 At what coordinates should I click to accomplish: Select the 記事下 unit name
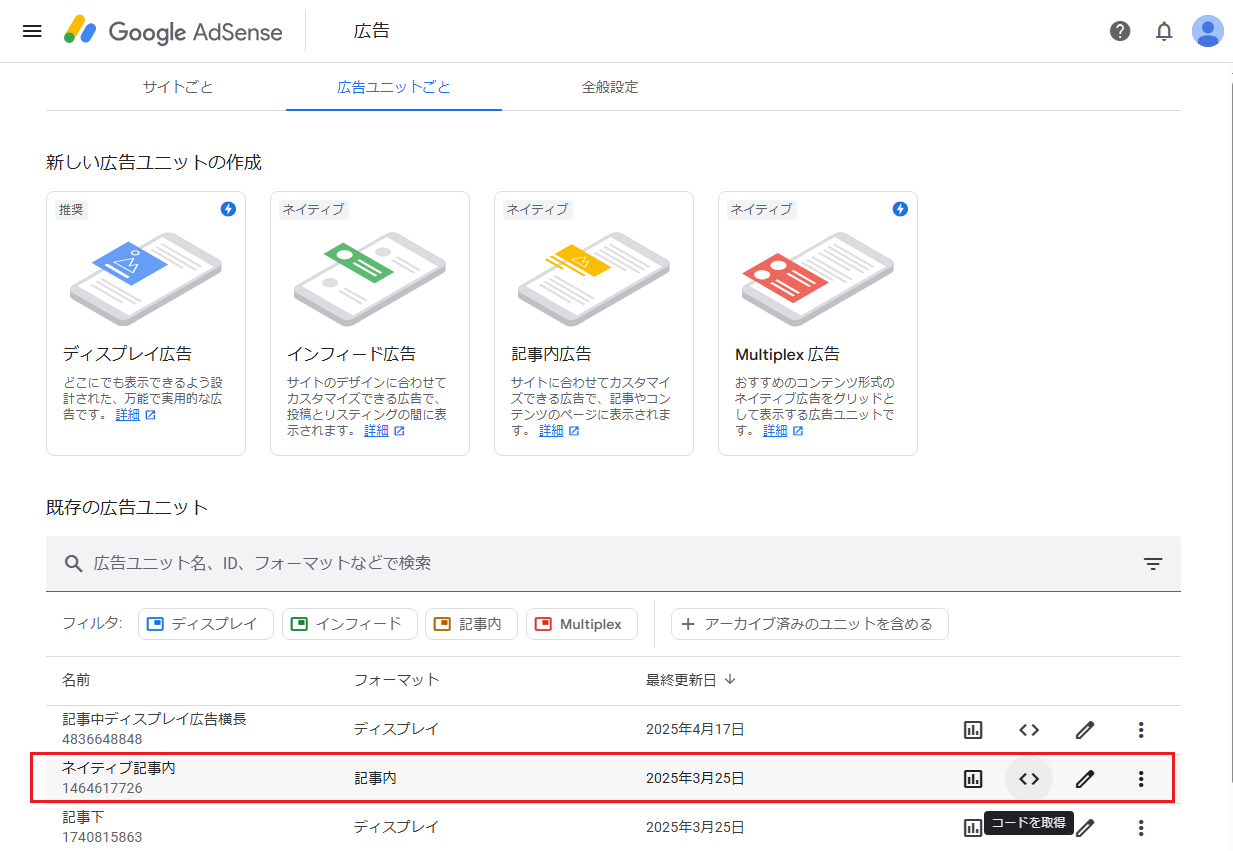[x=83, y=817]
